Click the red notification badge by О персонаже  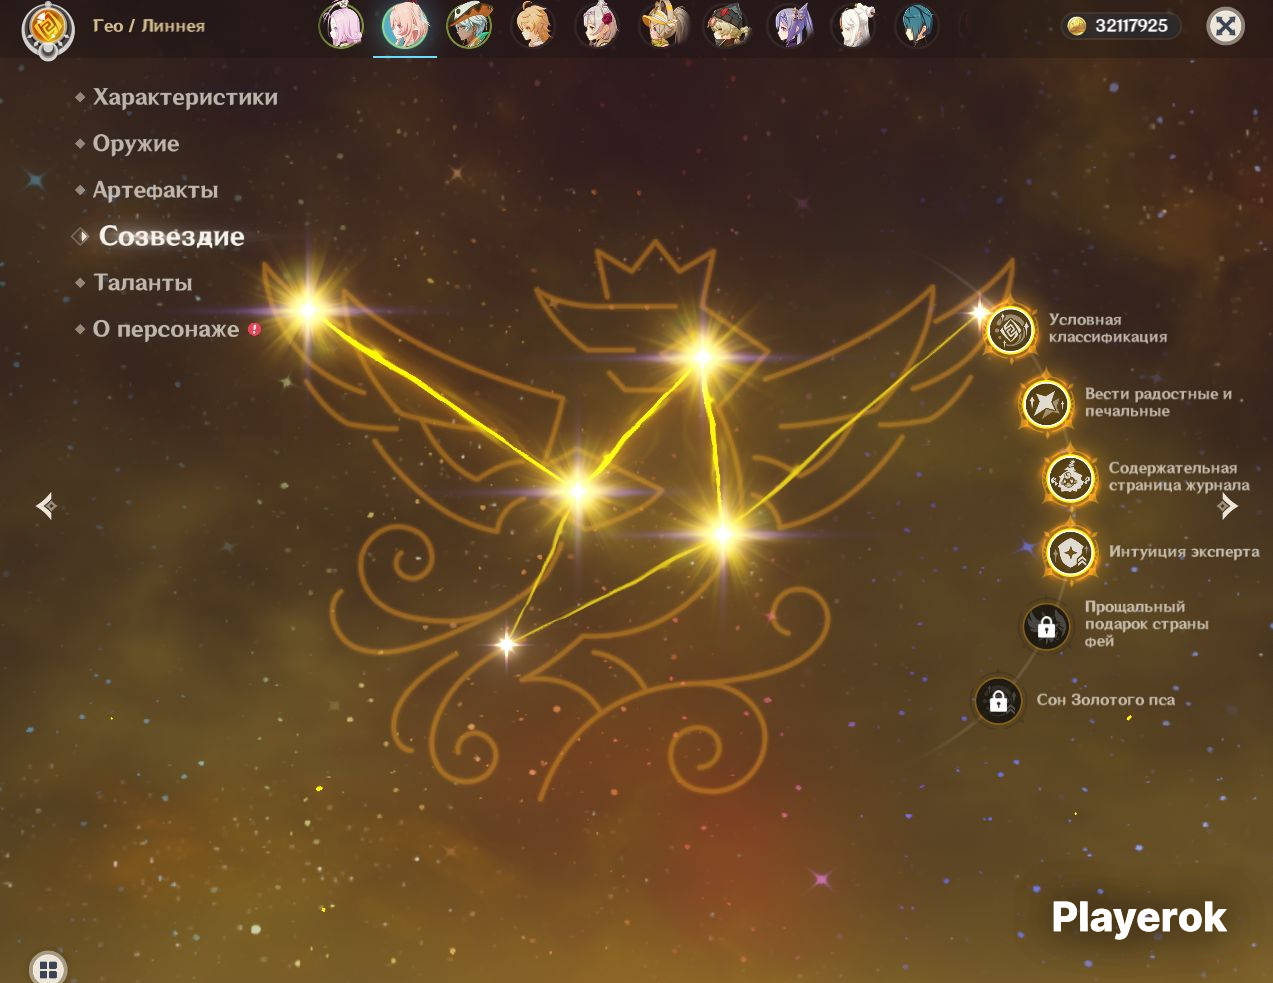tap(254, 329)
